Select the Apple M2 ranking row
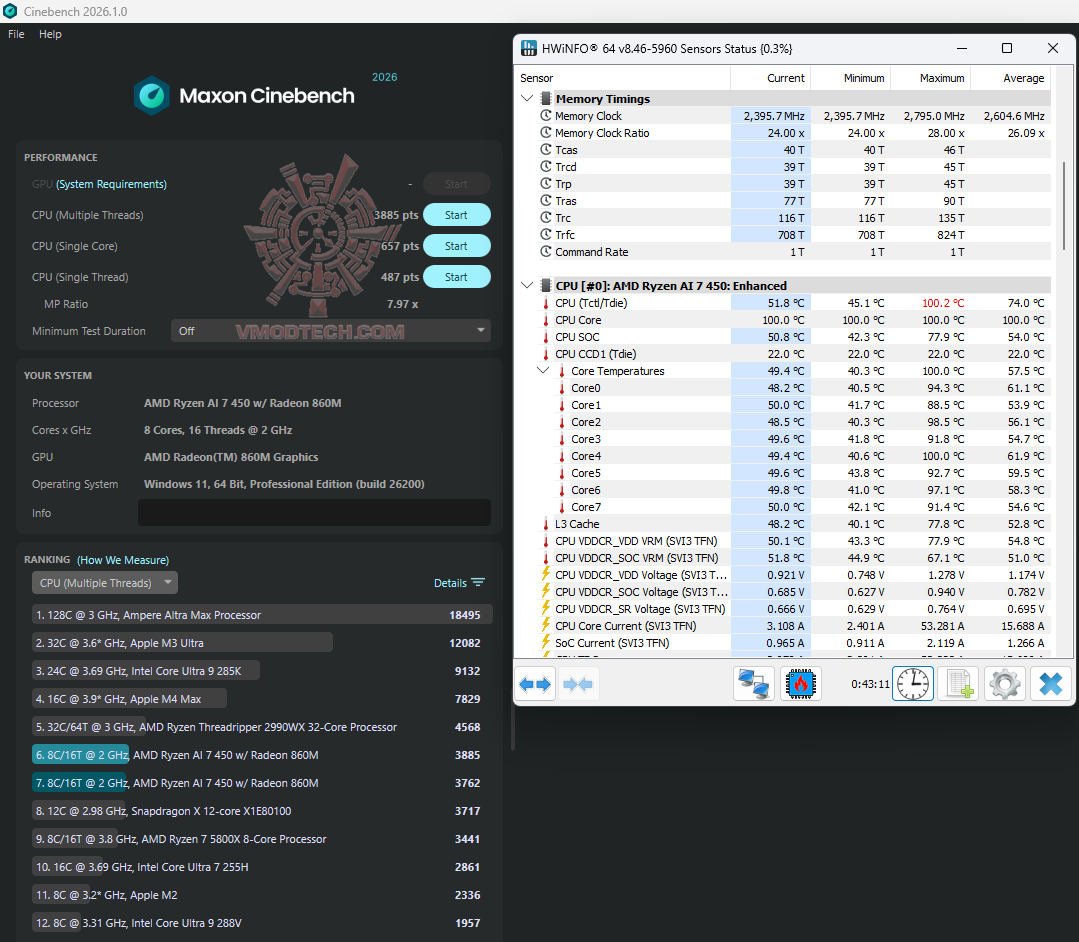 click(262, 895)
